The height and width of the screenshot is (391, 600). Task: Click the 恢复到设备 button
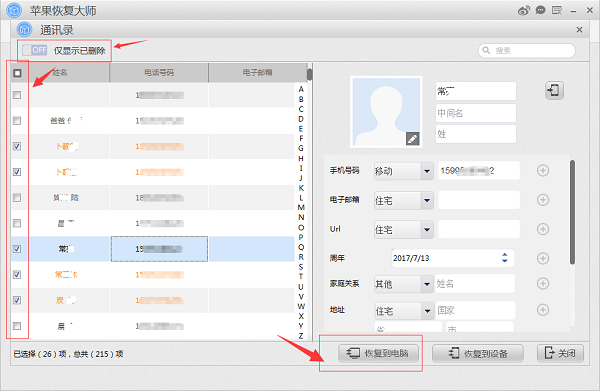[478, 353]
